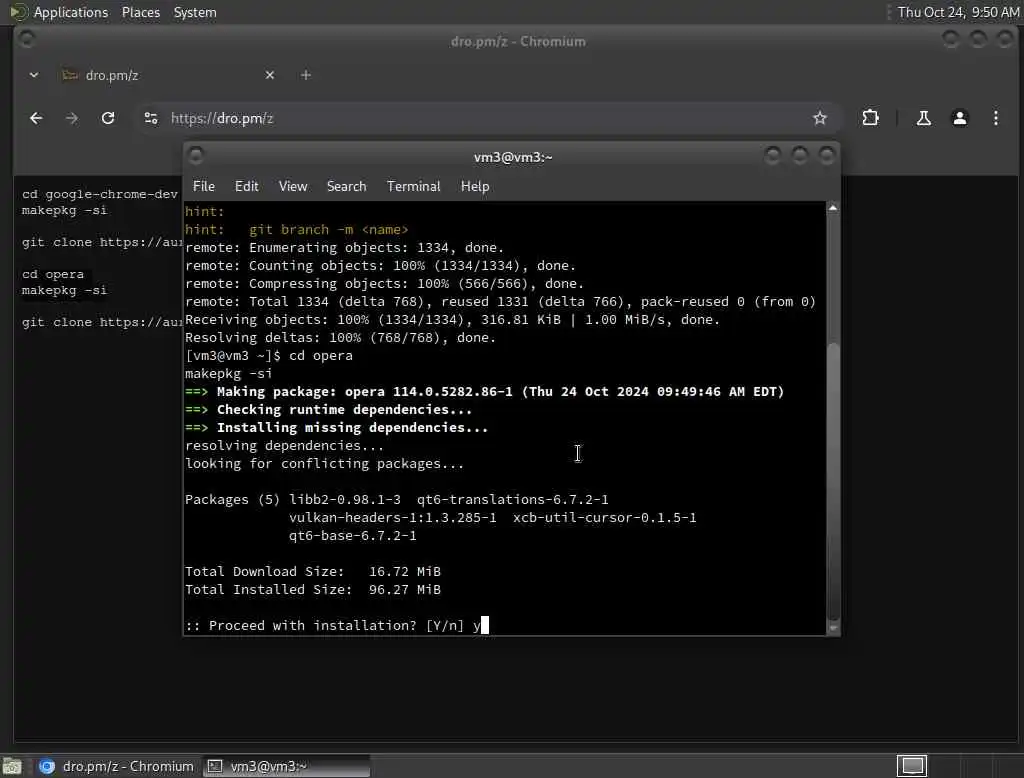
Task: Click the terminal vertical scrollbar thumb
Action: [x=833, y=480]
